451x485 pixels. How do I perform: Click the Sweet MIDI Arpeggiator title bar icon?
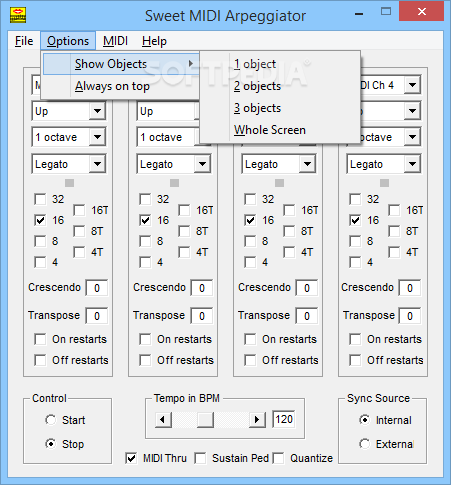point(18,15)
